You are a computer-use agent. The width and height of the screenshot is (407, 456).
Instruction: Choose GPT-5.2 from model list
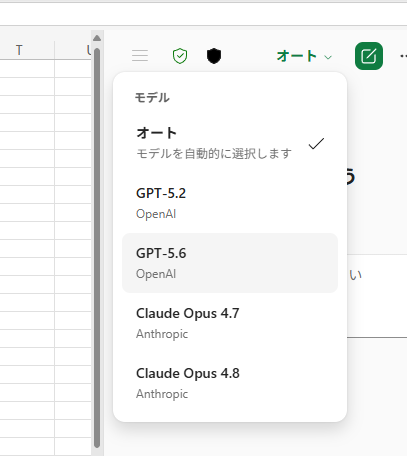(230, 203)
